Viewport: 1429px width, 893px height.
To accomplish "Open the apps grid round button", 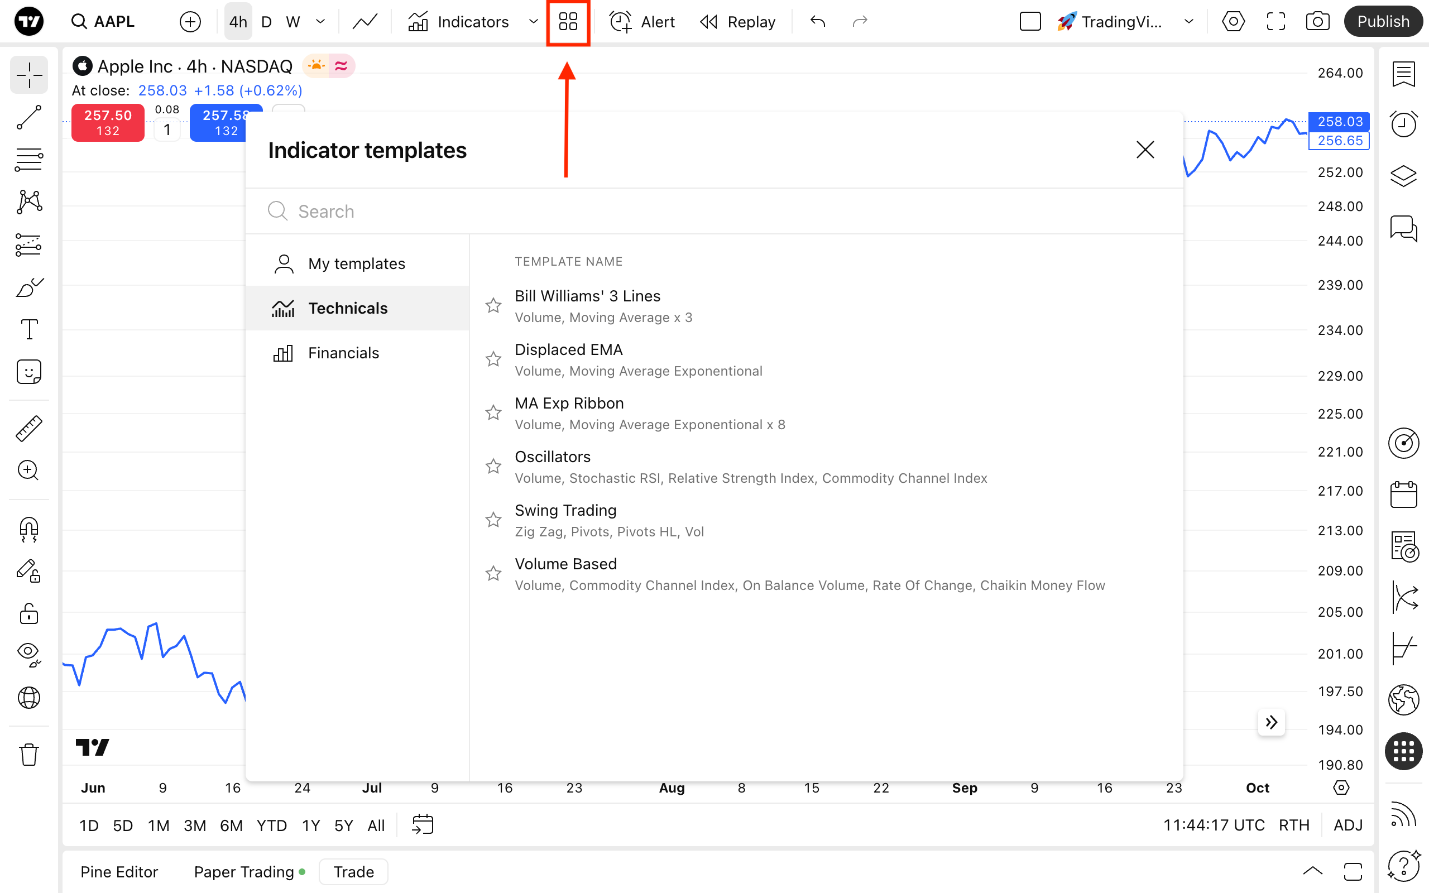I will tap(1404, 750).
